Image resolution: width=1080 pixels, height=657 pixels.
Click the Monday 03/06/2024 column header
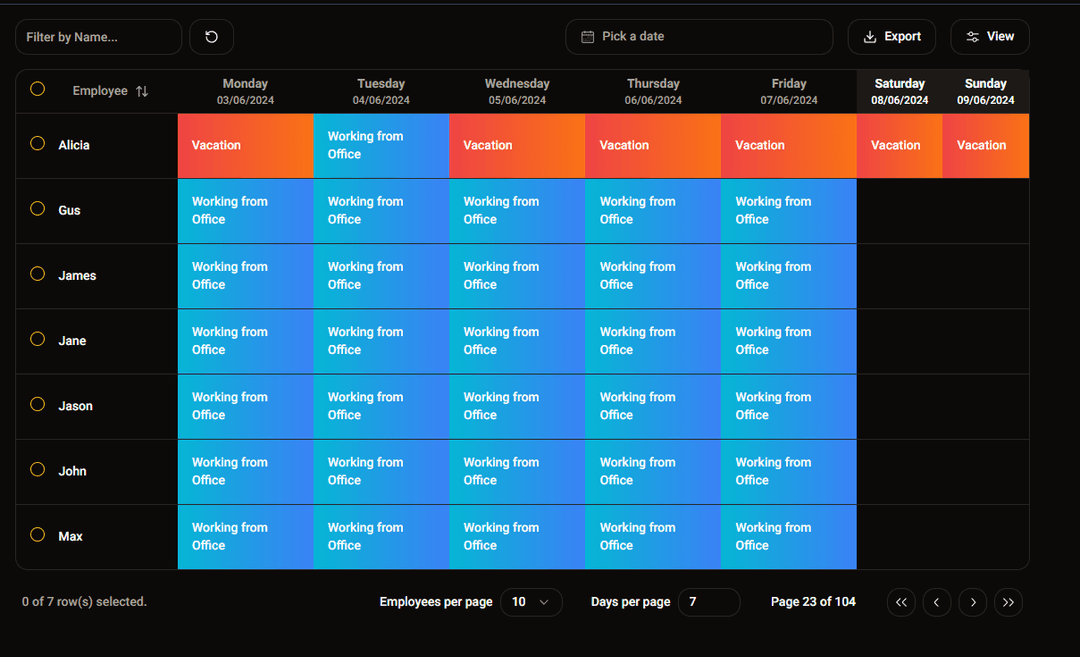[x=245, y=91]
